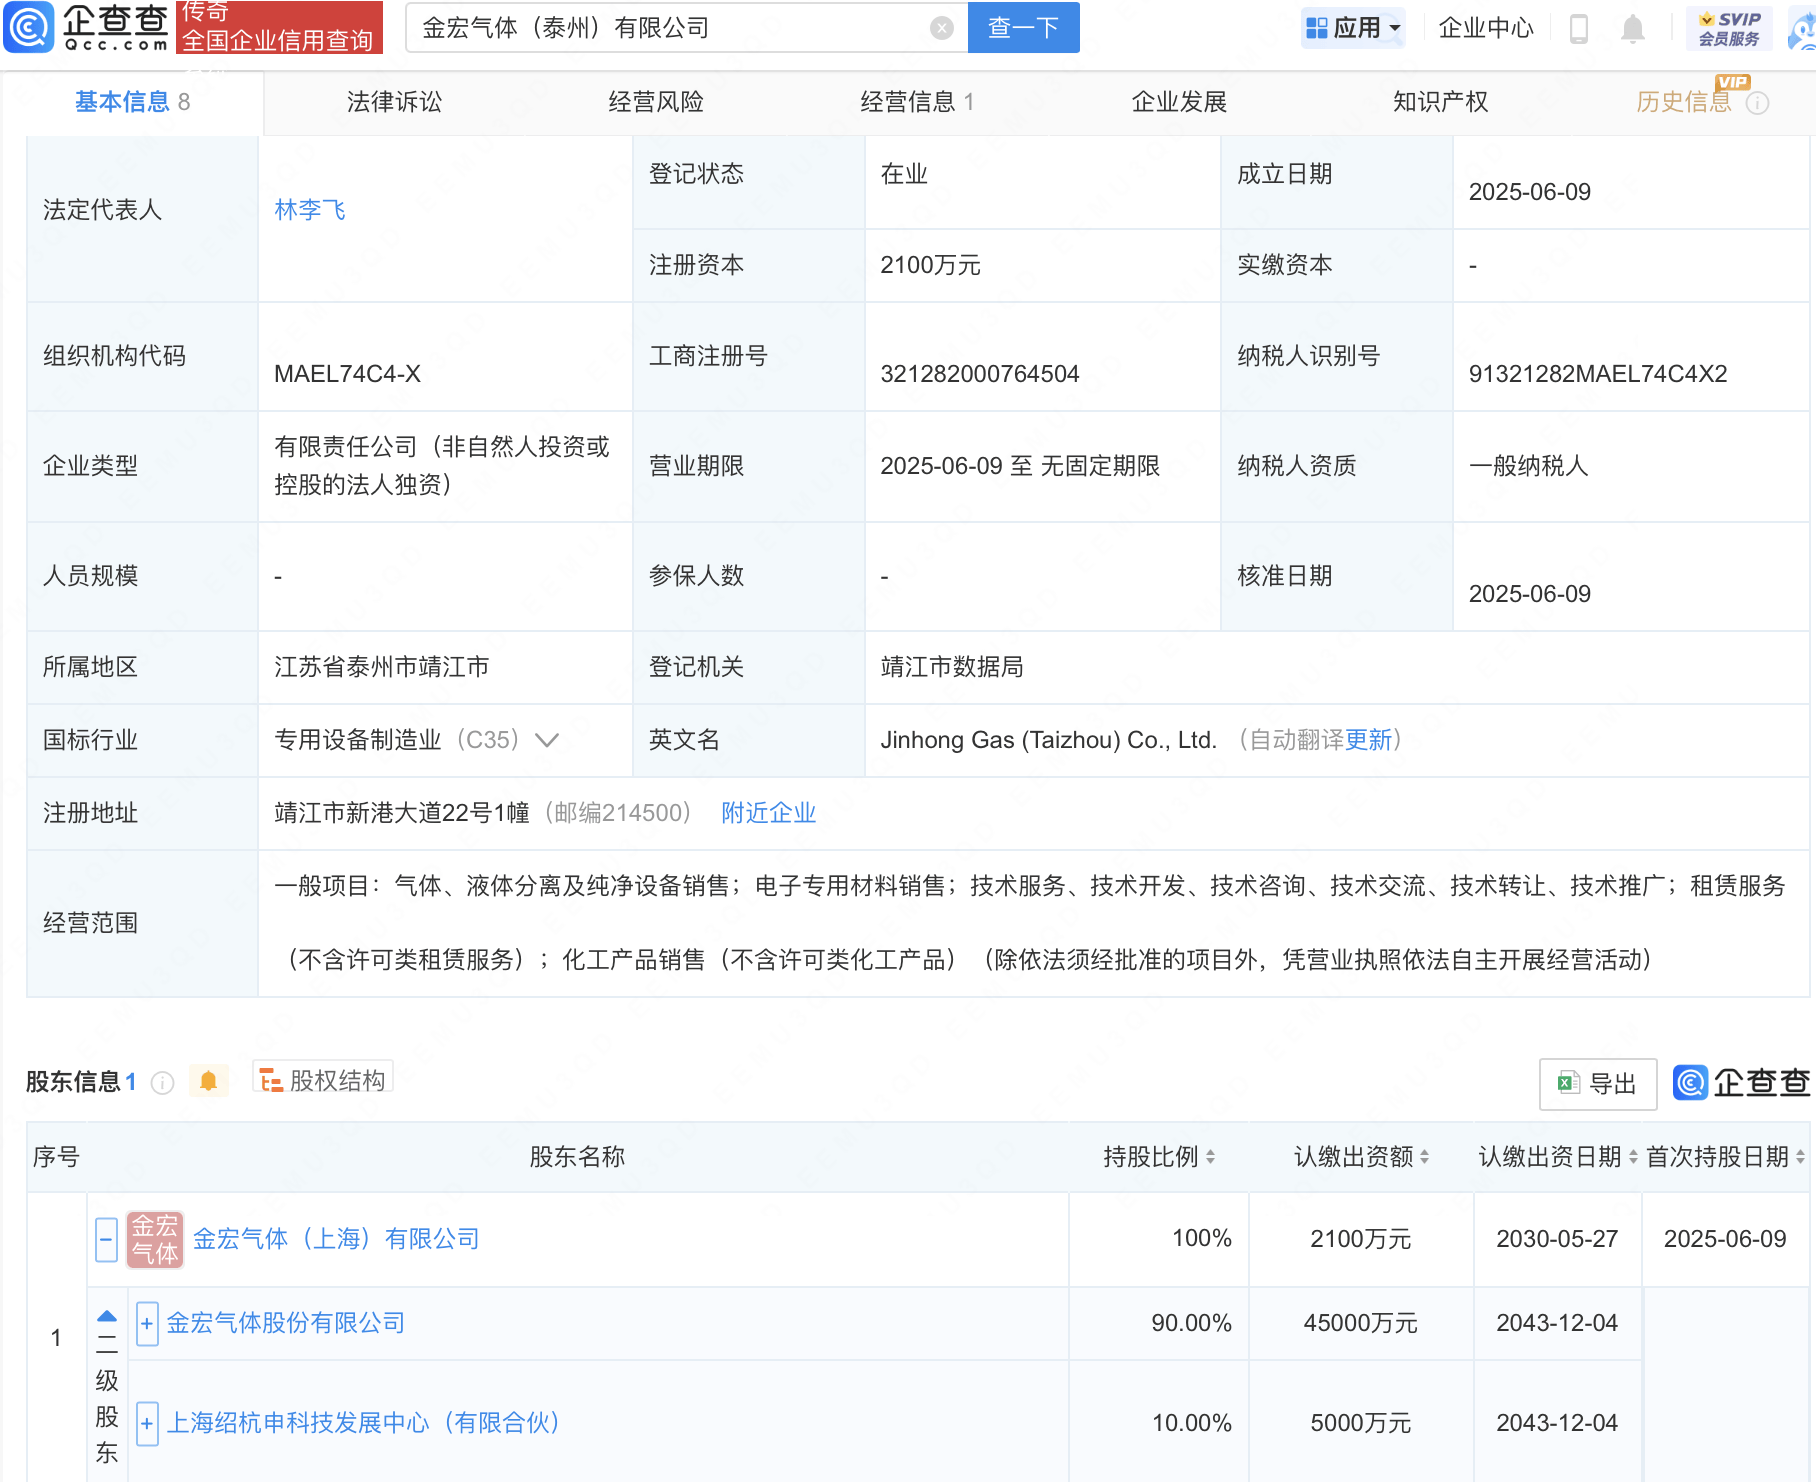Sort by 持股比例 column arrows
Viewport: 1816px width, 1482px height.
click(x=1210, y=1157)
